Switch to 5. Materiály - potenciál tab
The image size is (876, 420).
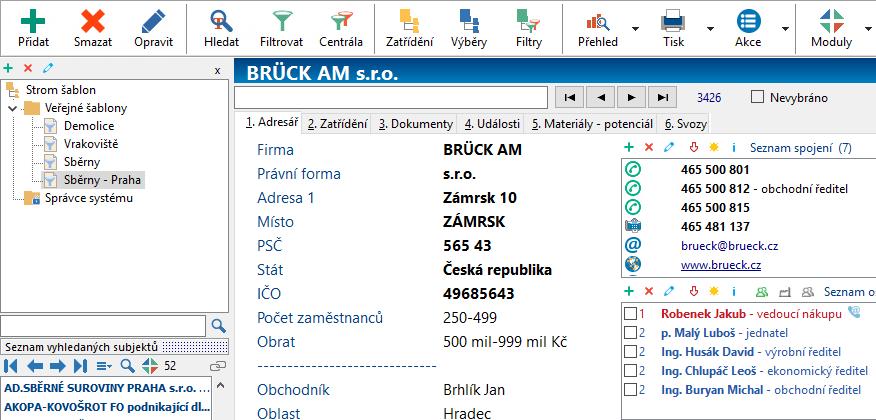pyautogui.click(x=592, y=125)
